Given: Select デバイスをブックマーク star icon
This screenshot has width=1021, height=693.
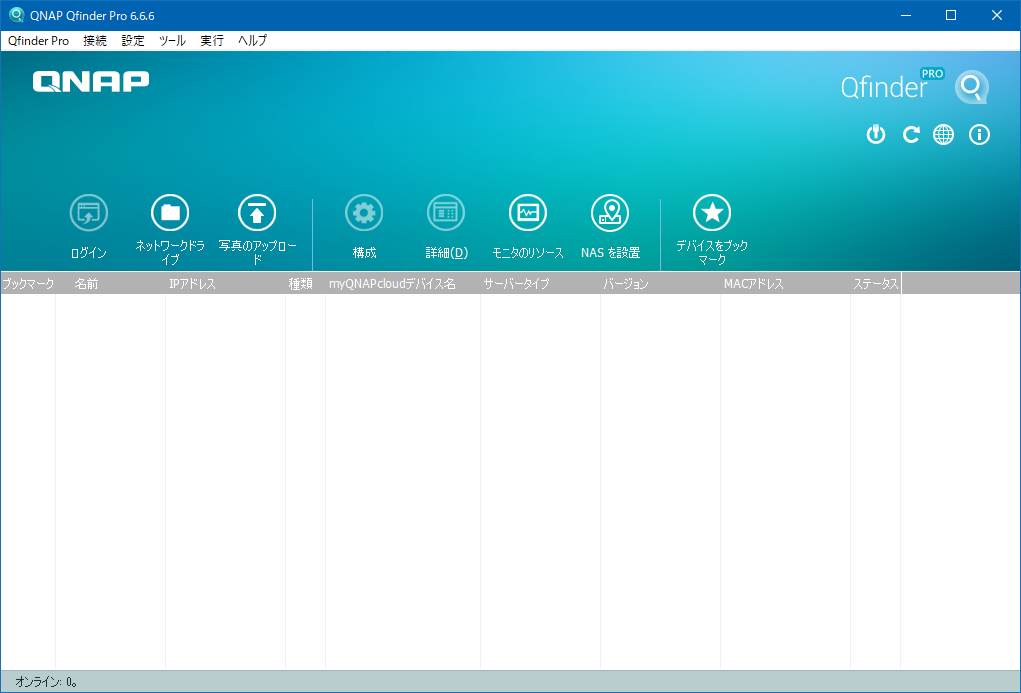Looking at the screenshot, I should (x=712, y=212).
